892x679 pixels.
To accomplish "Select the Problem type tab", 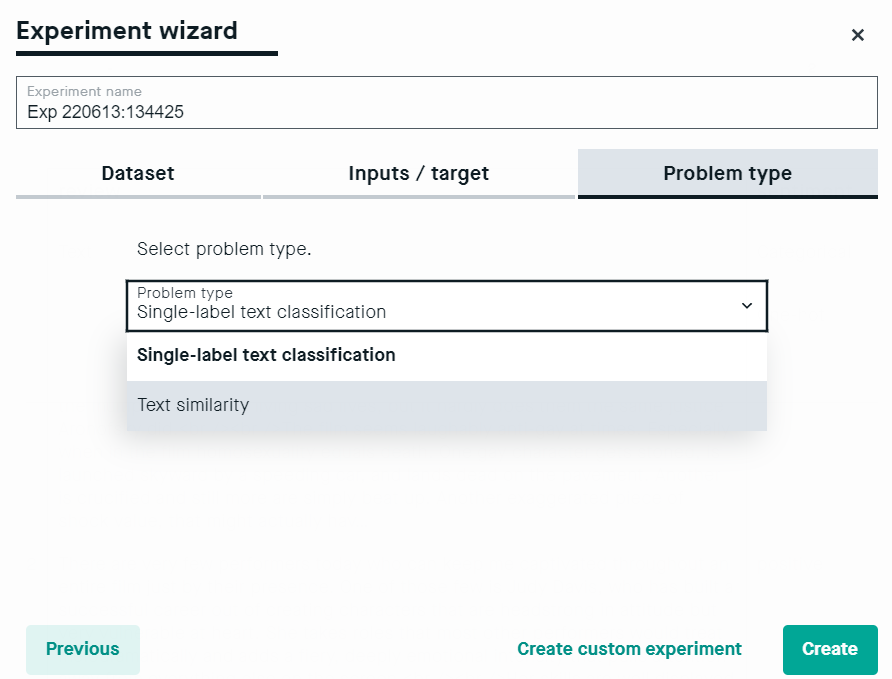I will click(x=728, y=173).
